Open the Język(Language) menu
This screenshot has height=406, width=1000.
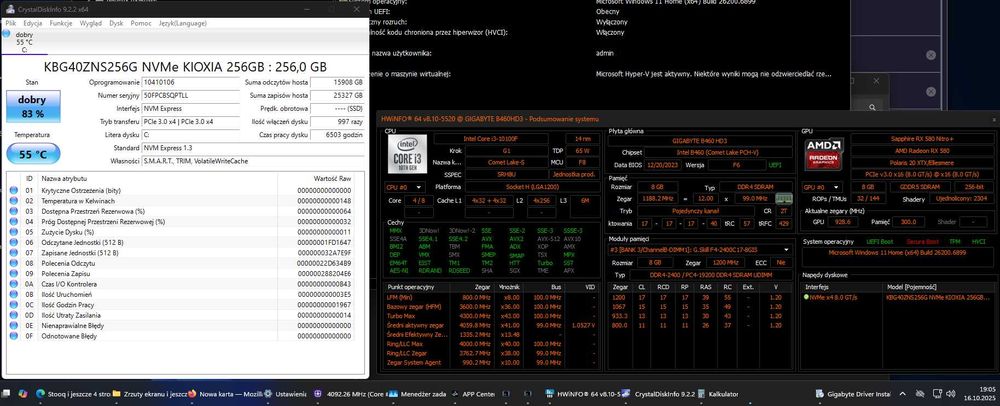(182, 23)
